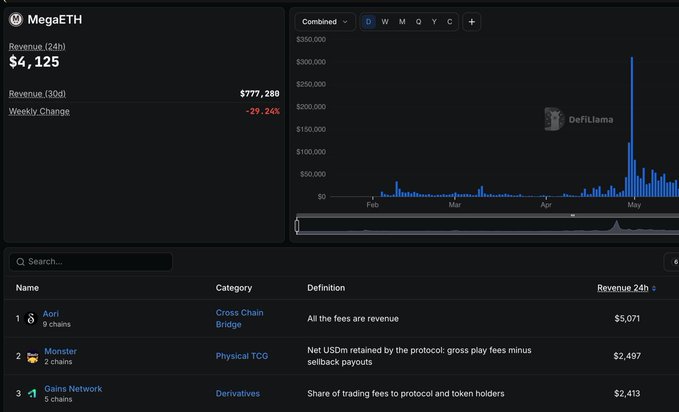Click the tallest revenue bar near May
The image size is (679, 412).
632,127
